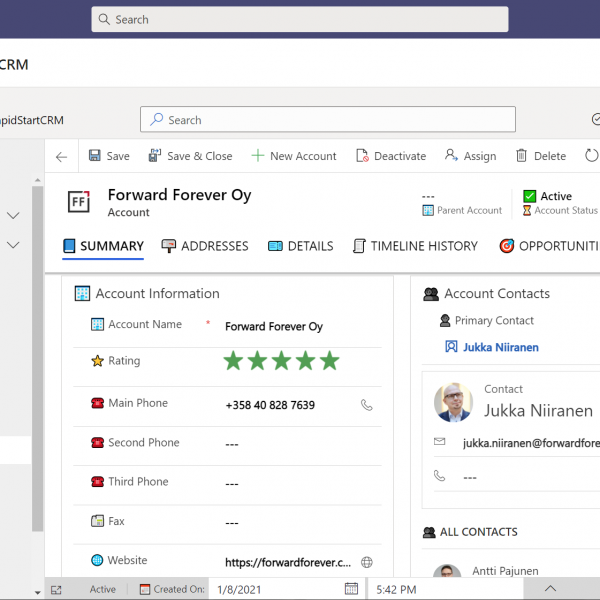Click the Forward Forever FF logo

[x=79, y=201]
